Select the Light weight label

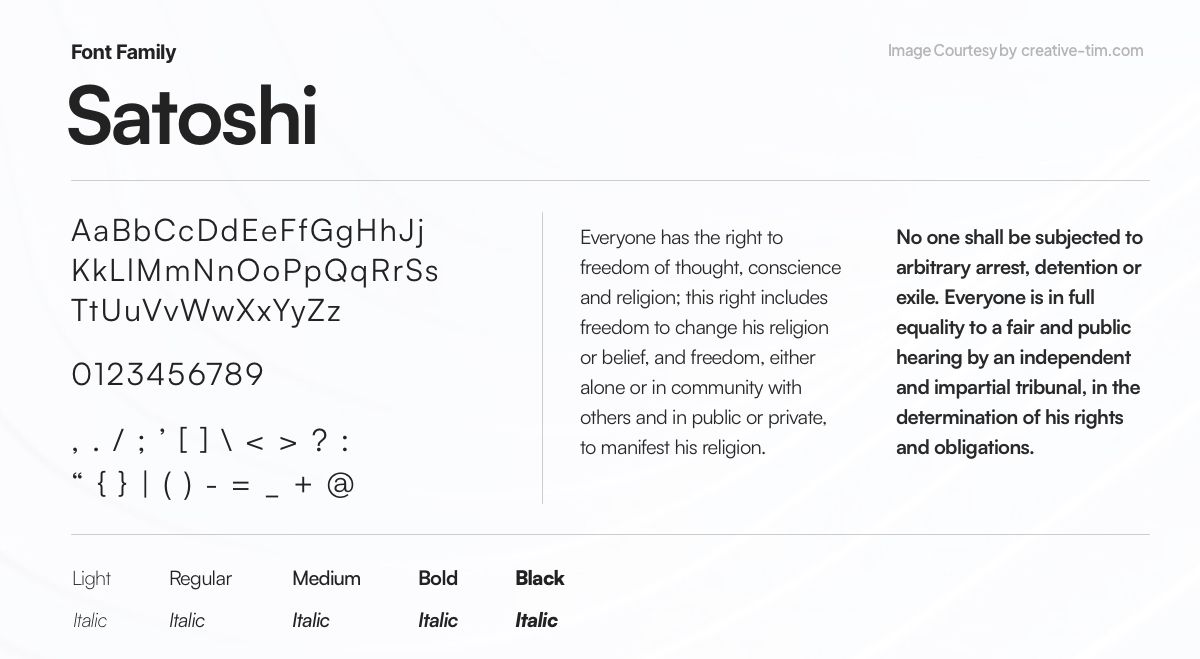click(91, 578)
